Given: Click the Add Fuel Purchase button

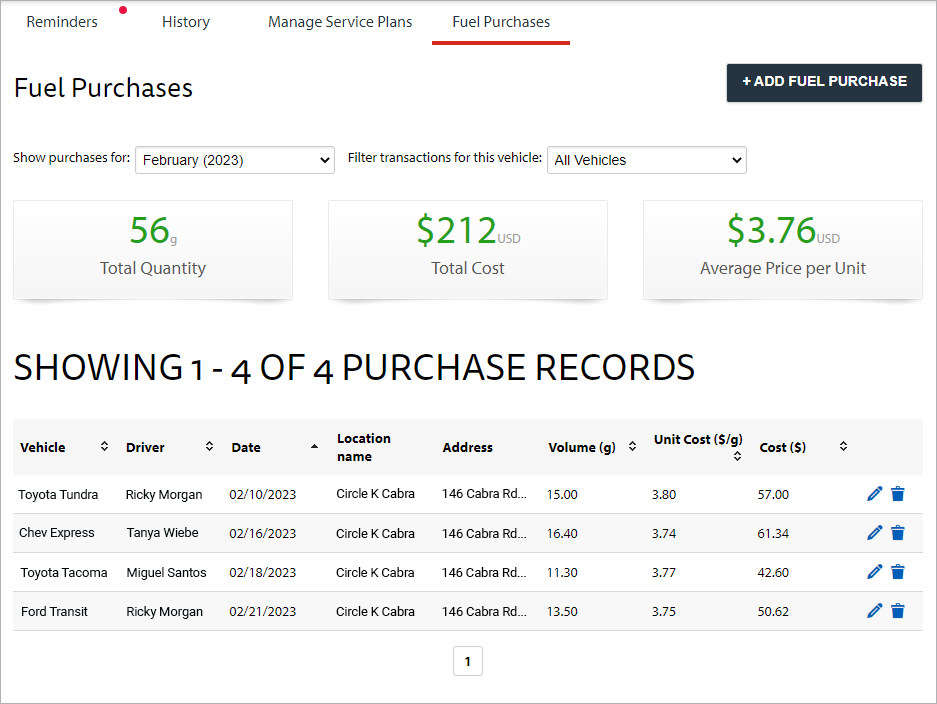Looking at the screenshot, I should click(823, 82).
